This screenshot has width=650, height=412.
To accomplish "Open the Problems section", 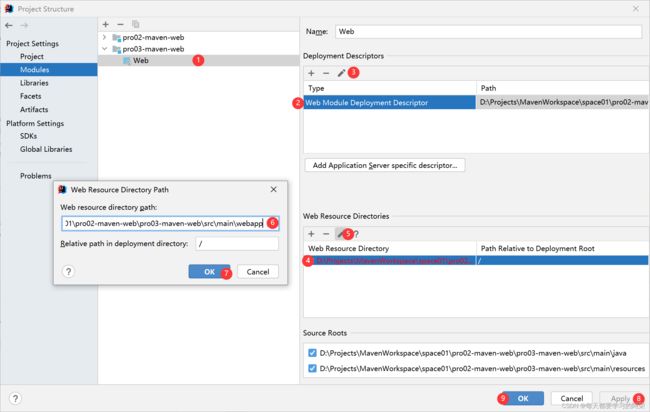I will click(36, 176).
